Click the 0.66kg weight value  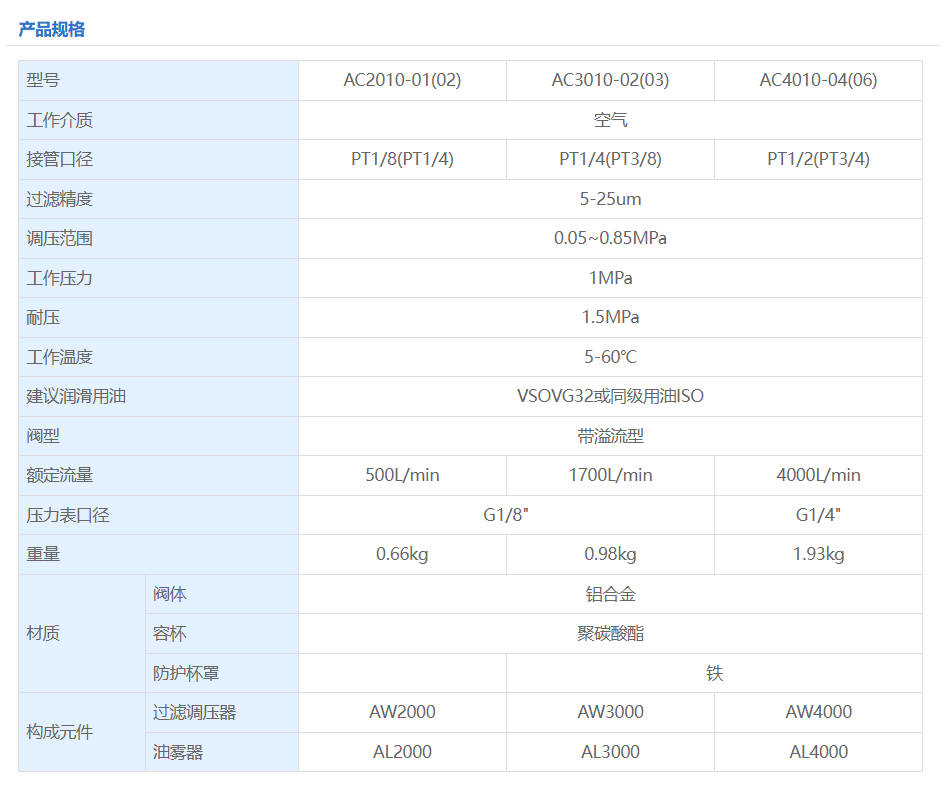coord(402,554)
